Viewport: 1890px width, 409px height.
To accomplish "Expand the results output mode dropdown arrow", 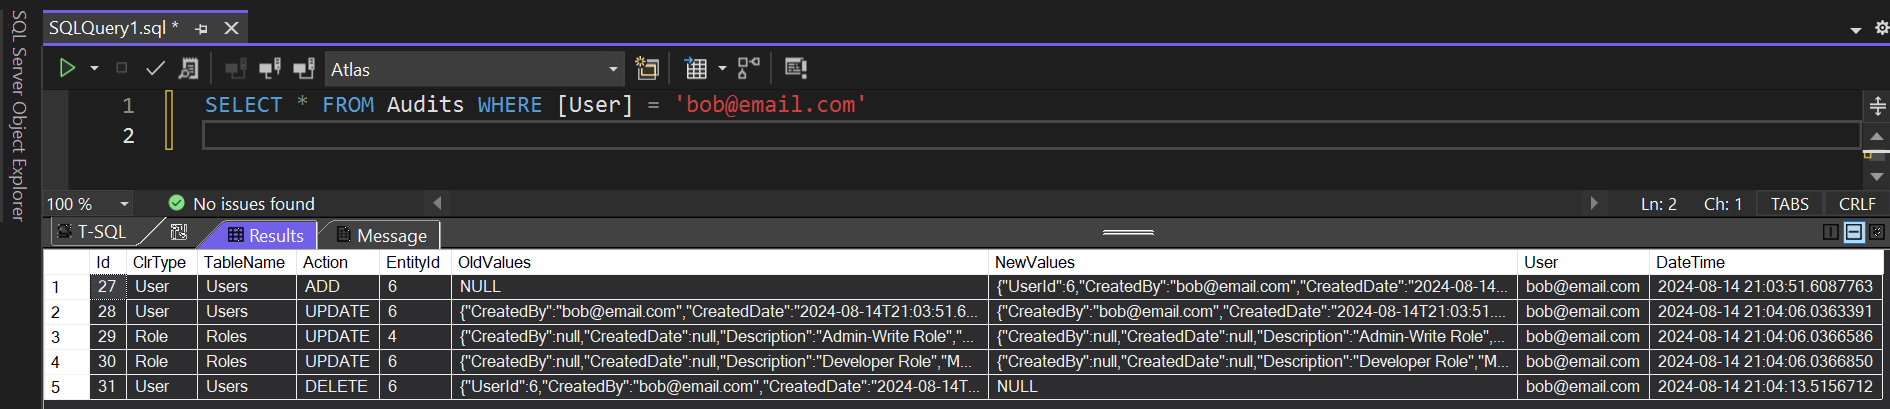I will pos(722,68).
